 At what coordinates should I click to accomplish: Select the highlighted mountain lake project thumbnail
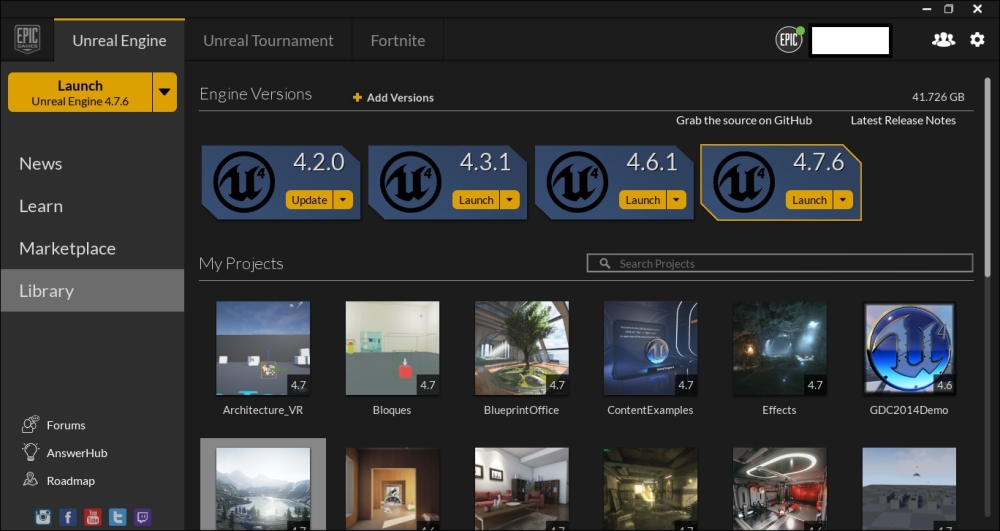263,488
